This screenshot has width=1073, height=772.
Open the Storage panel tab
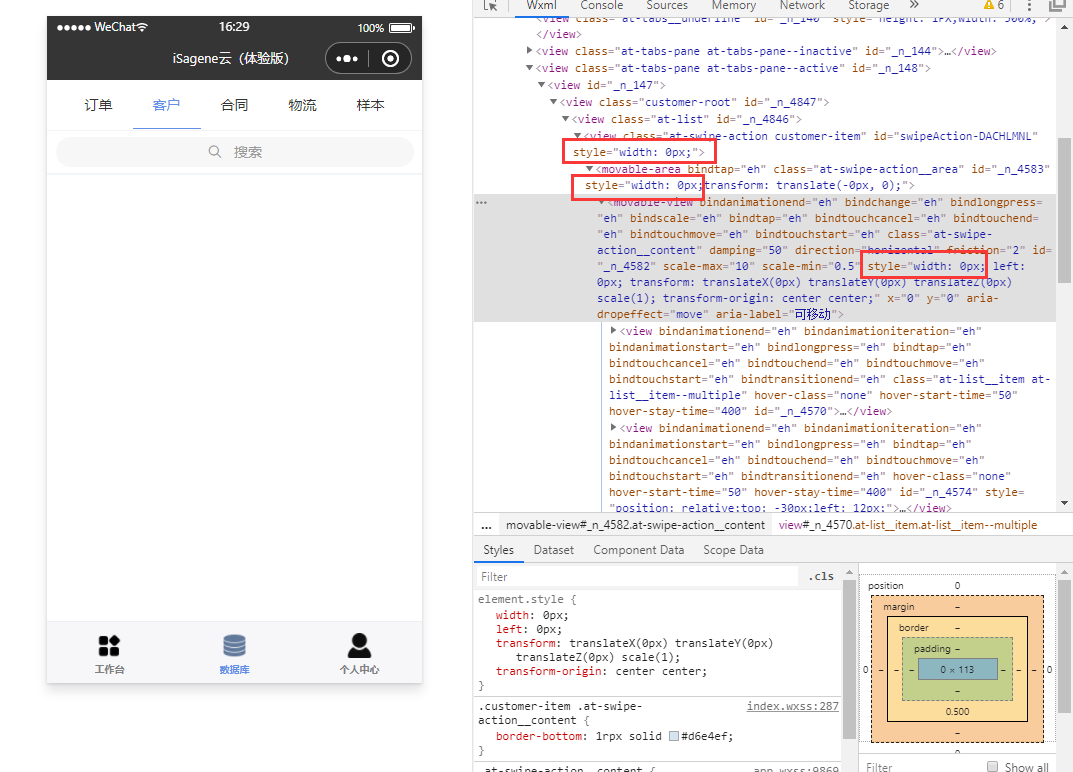tap(868, 5)
